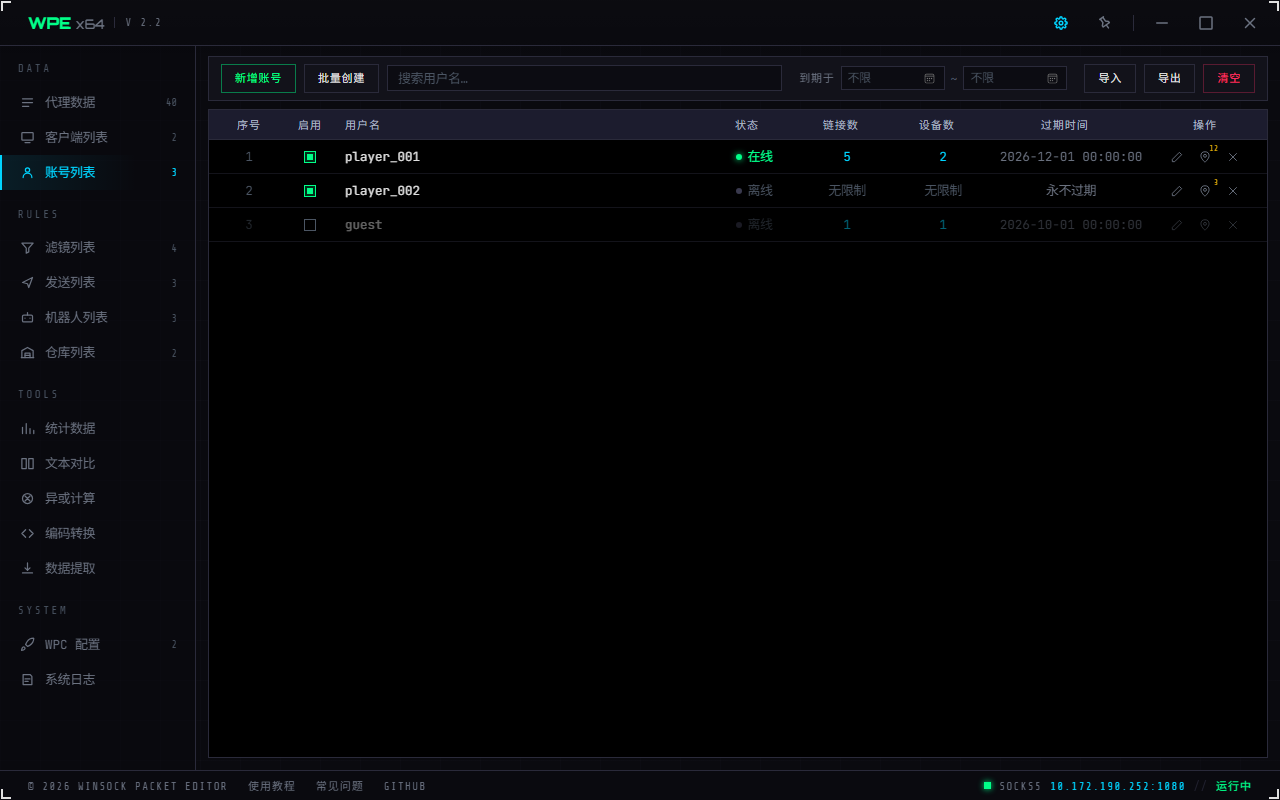Delete player_001 using the X icon
Viewport: 1280px width, 800px height.
(1233, 157)
